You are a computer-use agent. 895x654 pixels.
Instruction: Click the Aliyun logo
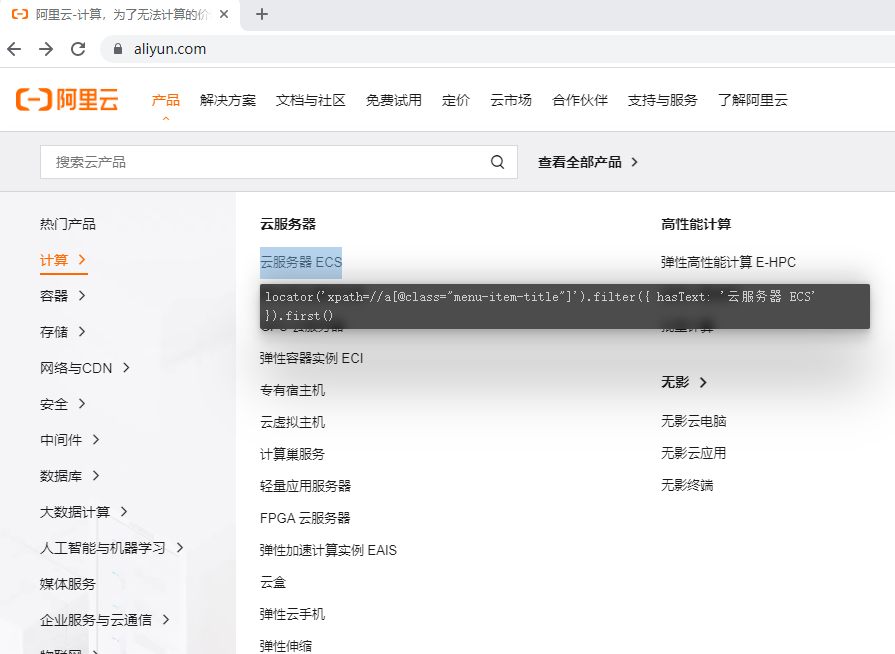67,99
